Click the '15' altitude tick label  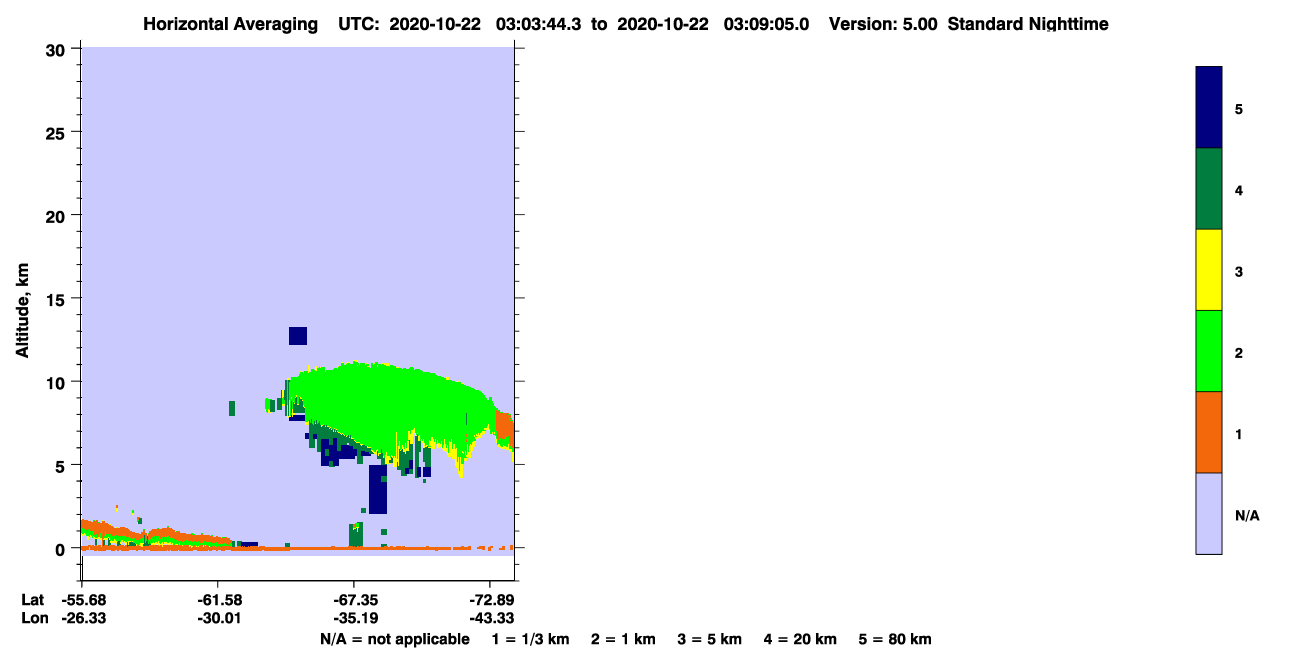58,299
